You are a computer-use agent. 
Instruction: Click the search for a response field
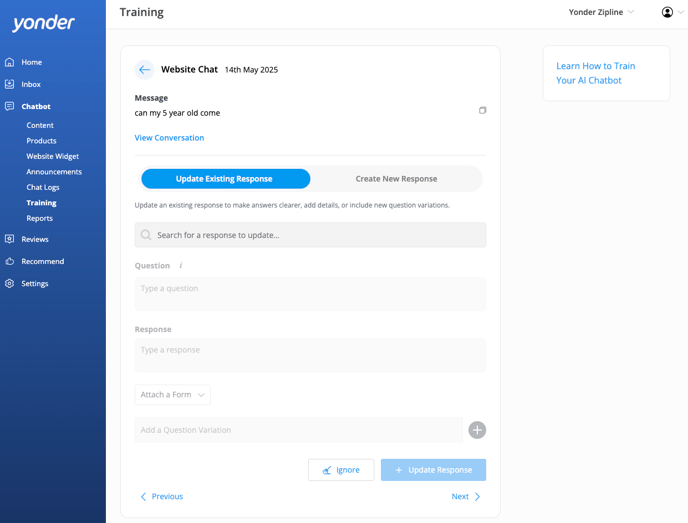tap(310, 235)
